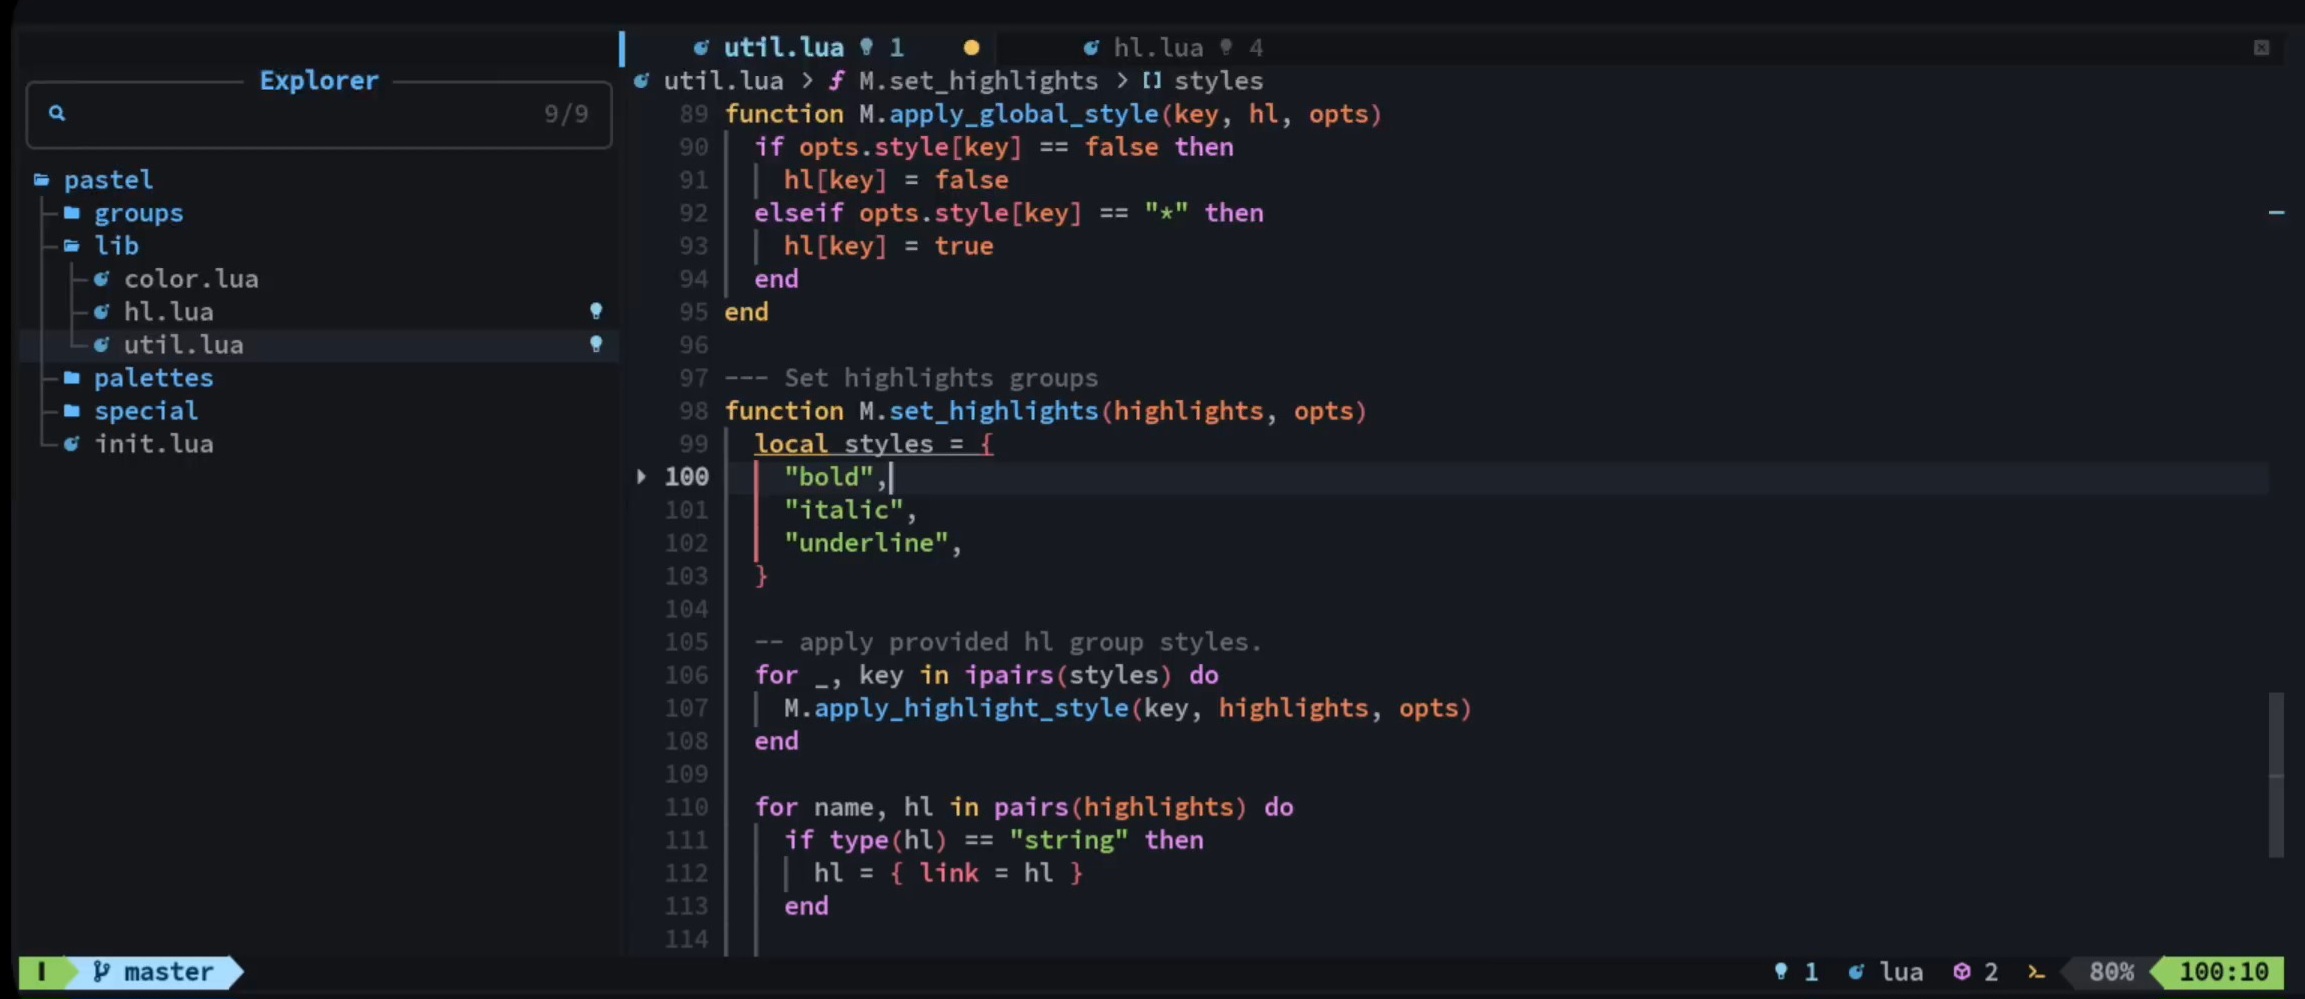Click the comment 'Set highlights groups'
This screenshot has height=999, width=2305.
(x=940, y=378)
